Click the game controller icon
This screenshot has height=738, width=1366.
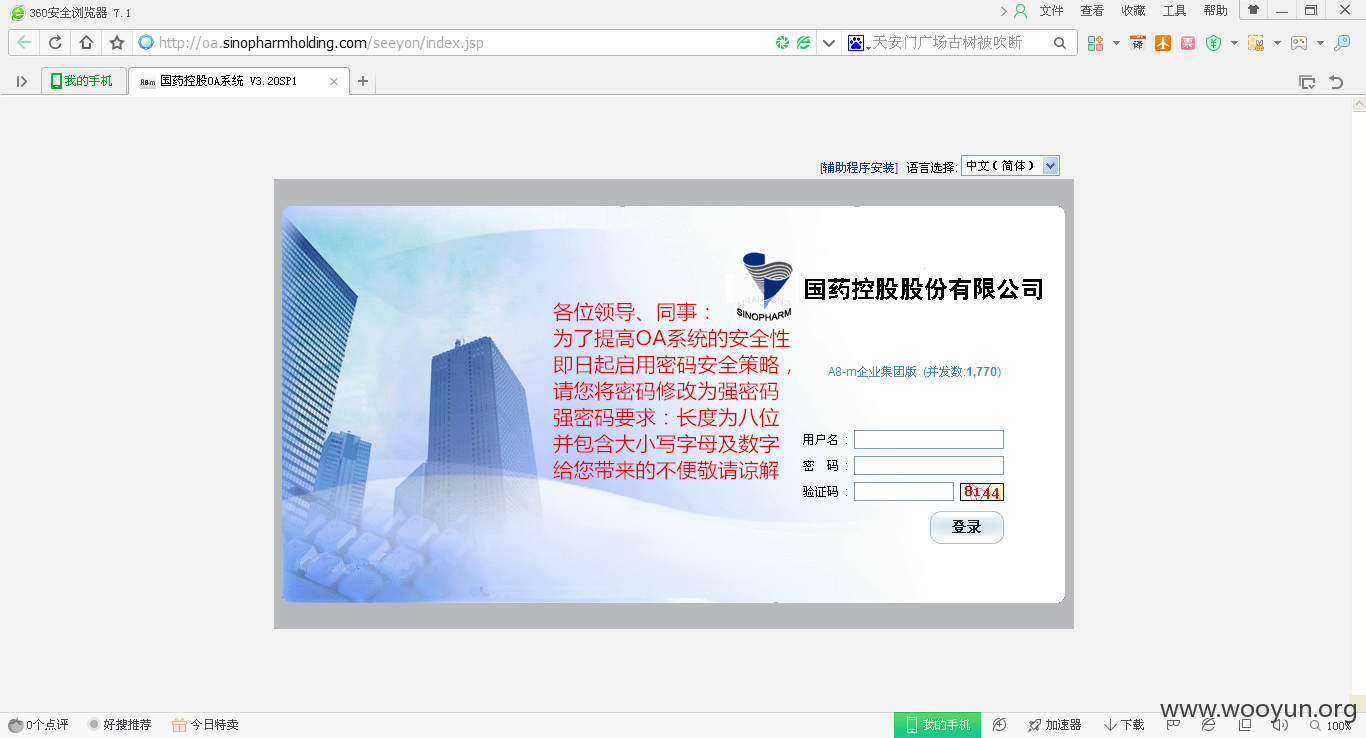(x=1299, y=43)
